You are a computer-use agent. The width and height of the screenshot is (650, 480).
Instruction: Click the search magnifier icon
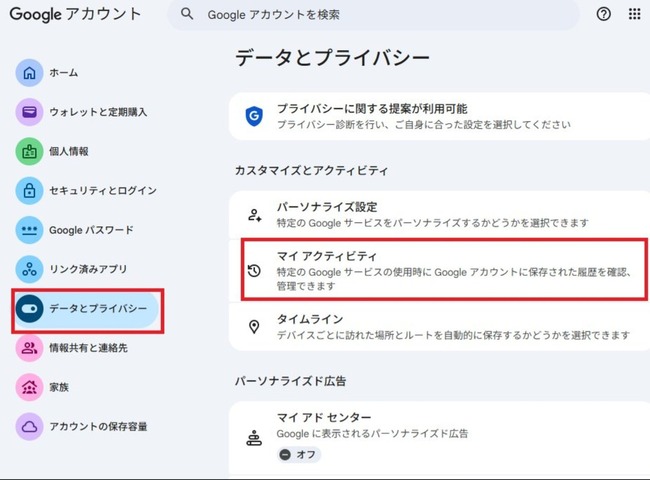(187, 14)
